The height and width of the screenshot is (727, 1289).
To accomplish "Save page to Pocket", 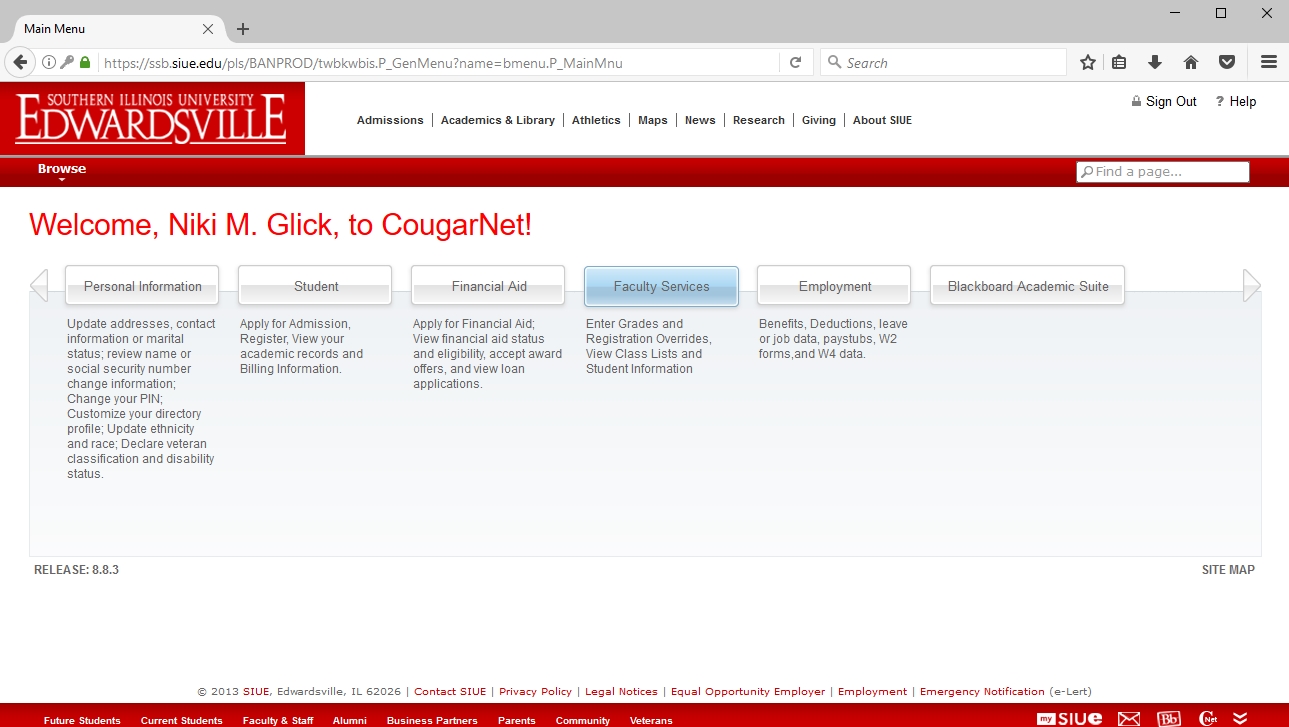I will [x=1227, y=62].
